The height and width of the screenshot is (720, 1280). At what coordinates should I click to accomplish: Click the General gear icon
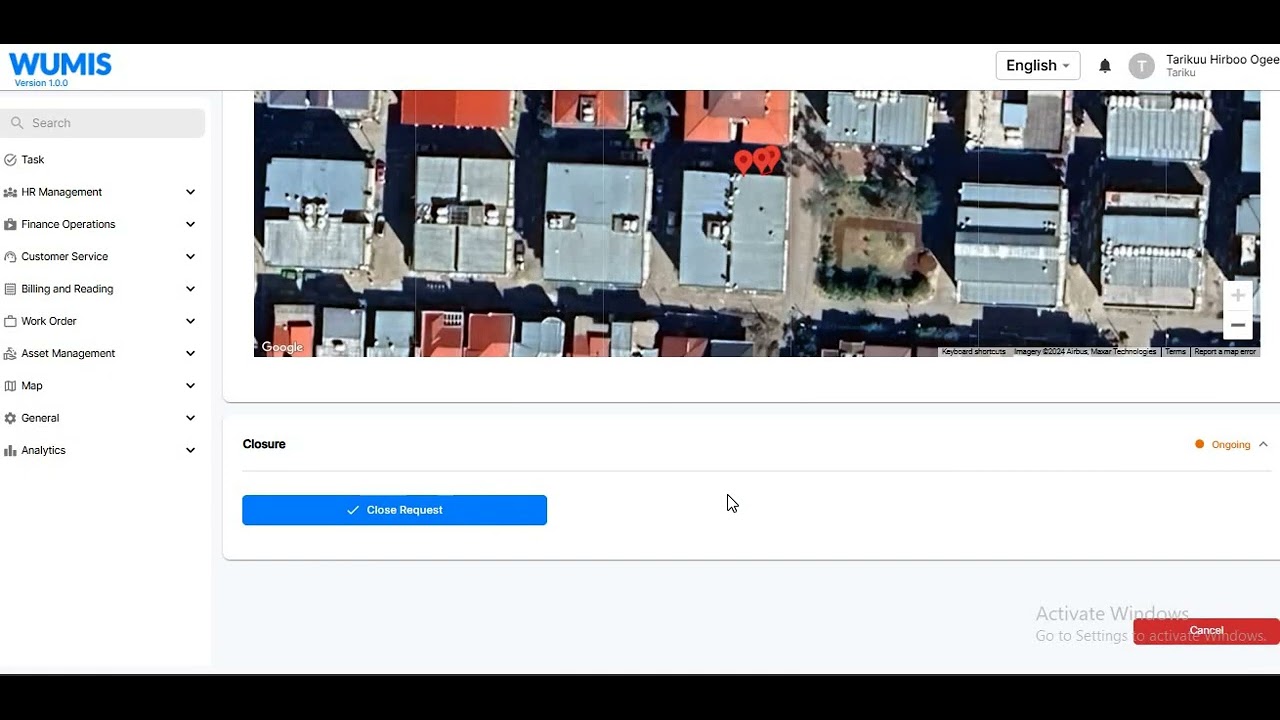tap(11, 418)
